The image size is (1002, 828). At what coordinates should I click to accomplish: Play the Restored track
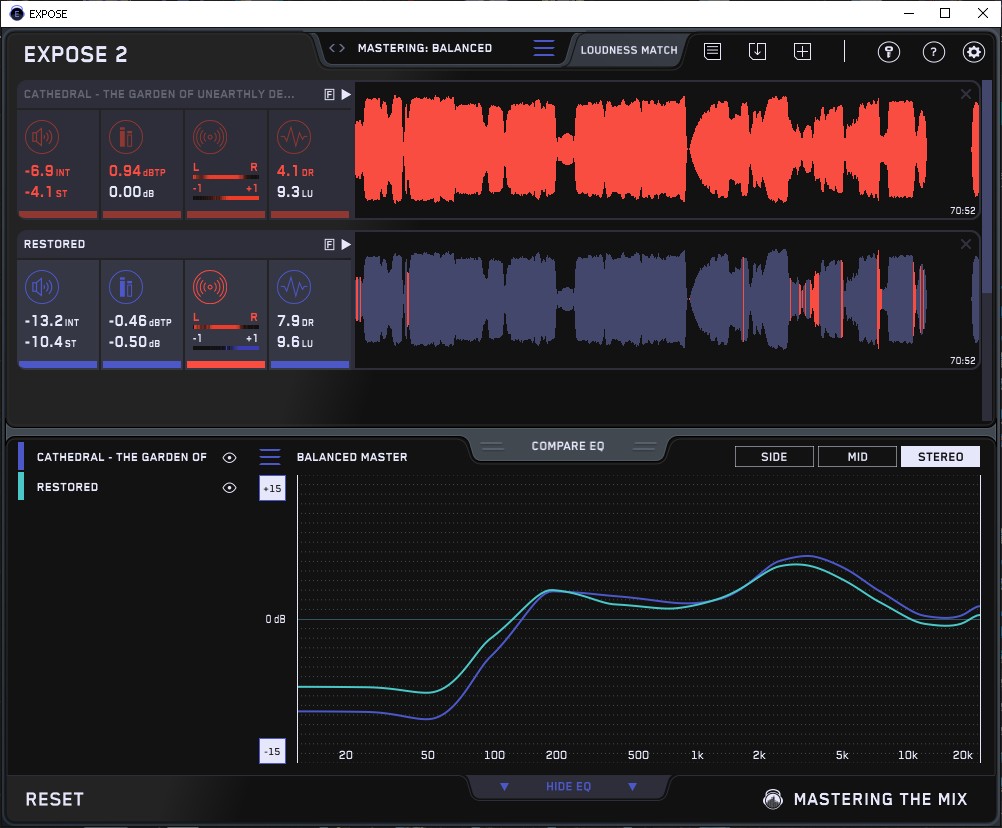[x=346, y=244]
